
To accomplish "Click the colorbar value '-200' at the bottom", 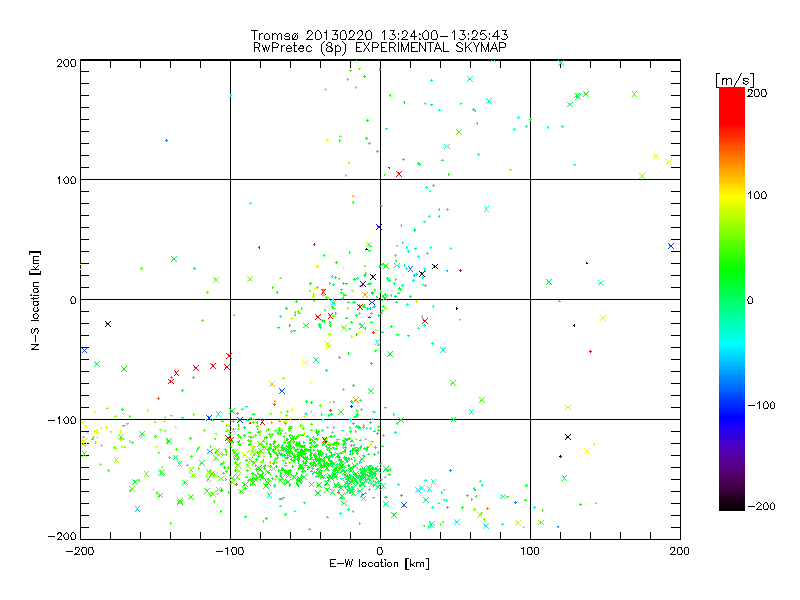I will (x=761, y=506).
